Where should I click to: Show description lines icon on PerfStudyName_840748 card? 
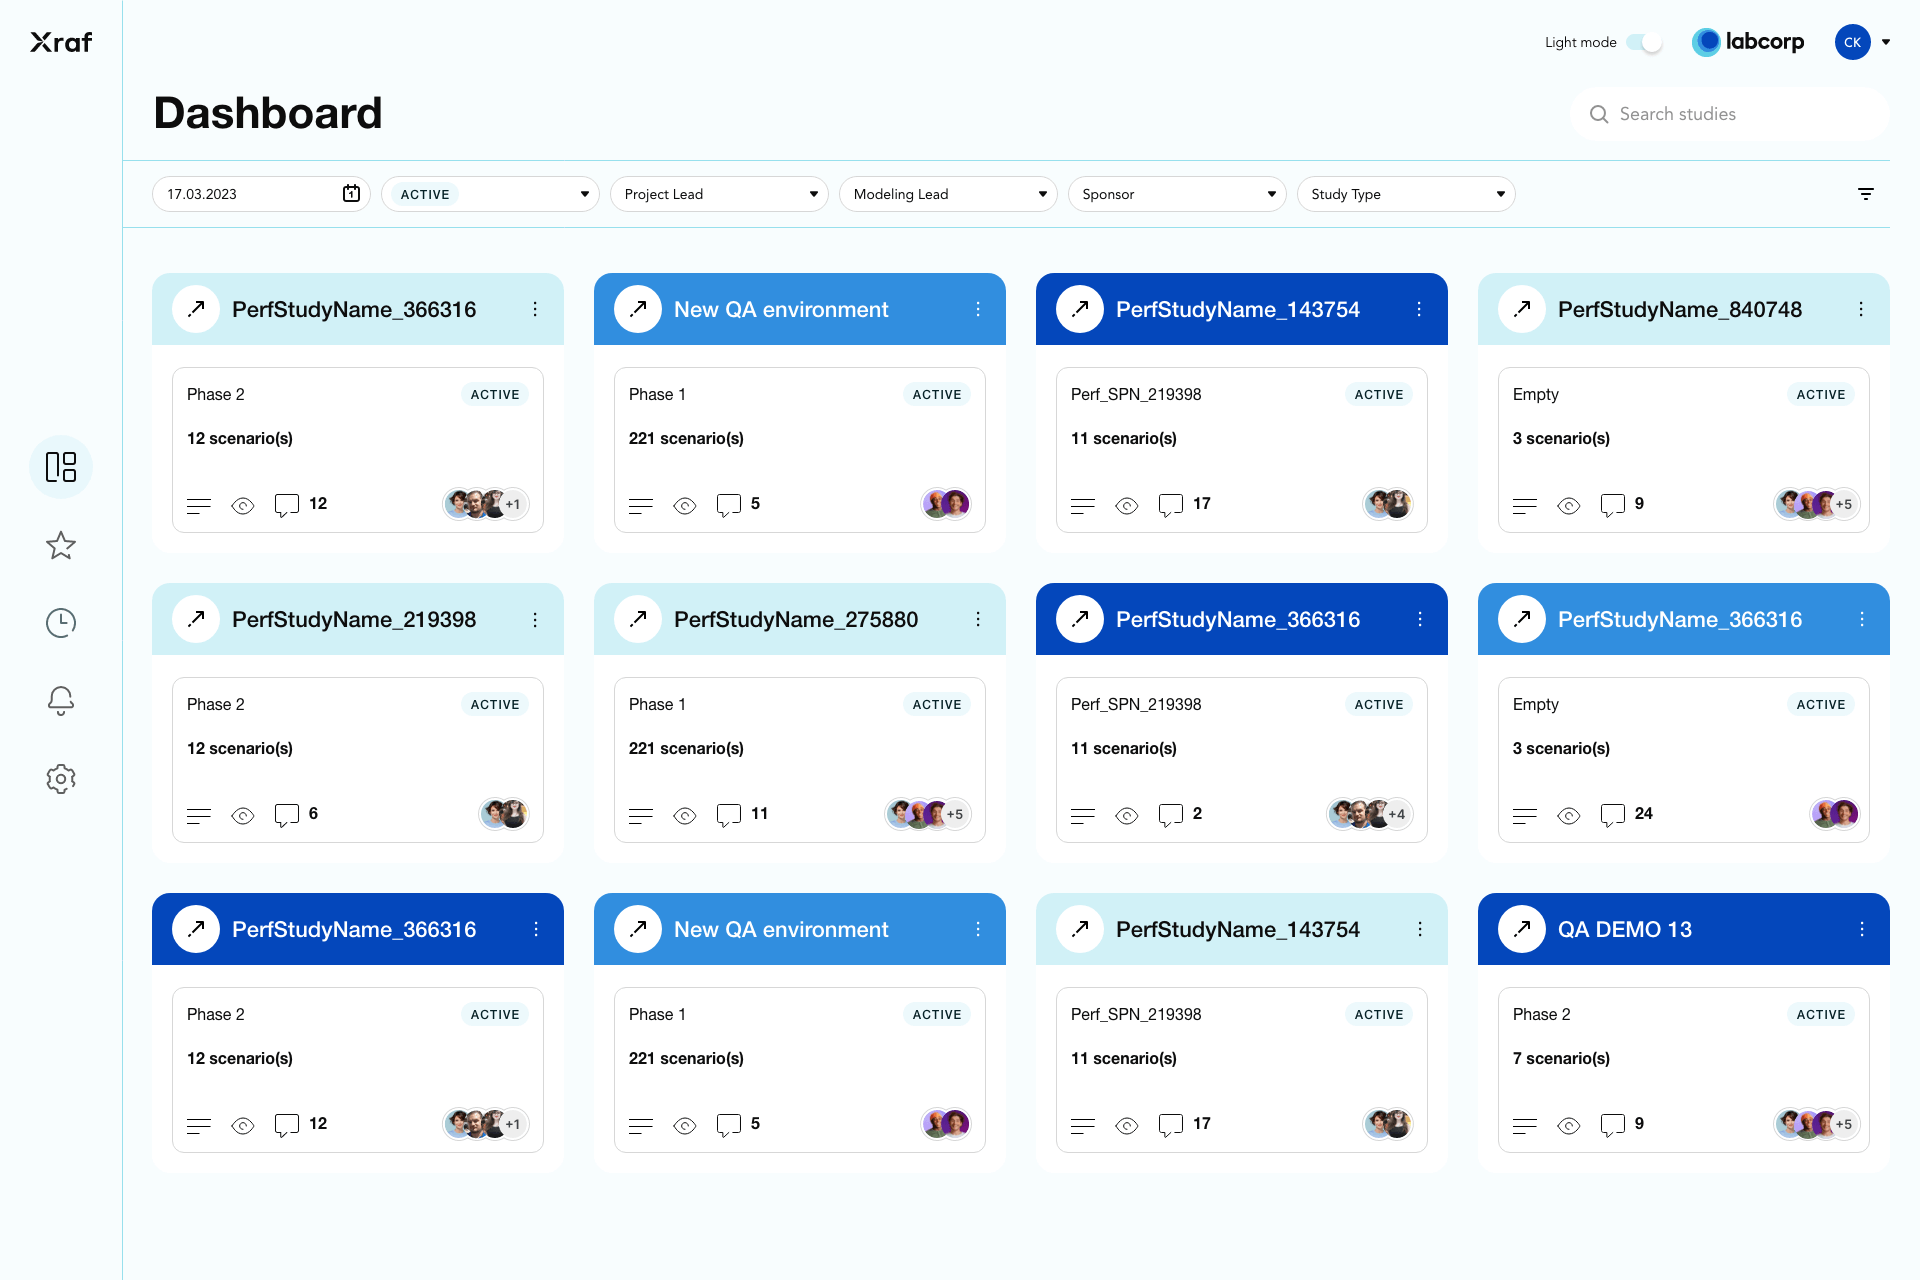click(1525, 506)
